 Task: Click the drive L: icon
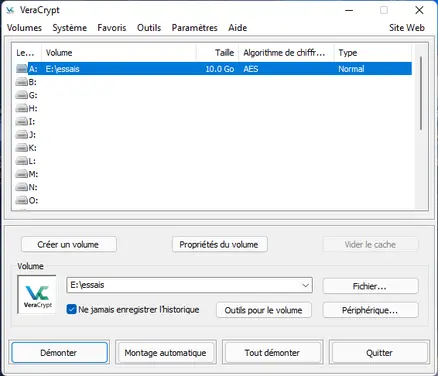click(22, 161)
